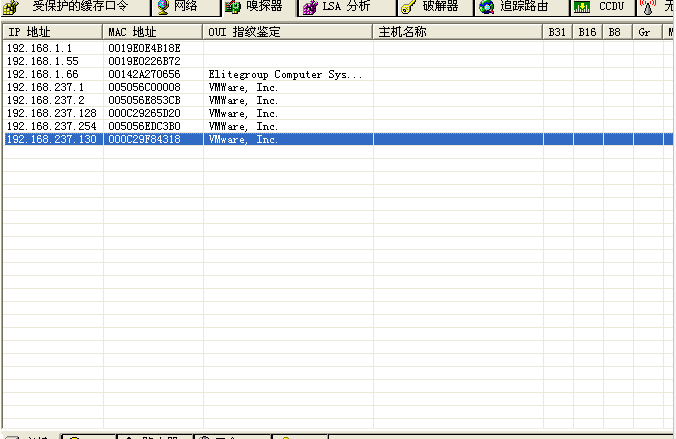676x439 pixels.
Task: Click MAC address 000C29F84318
Action: [144, 139]
